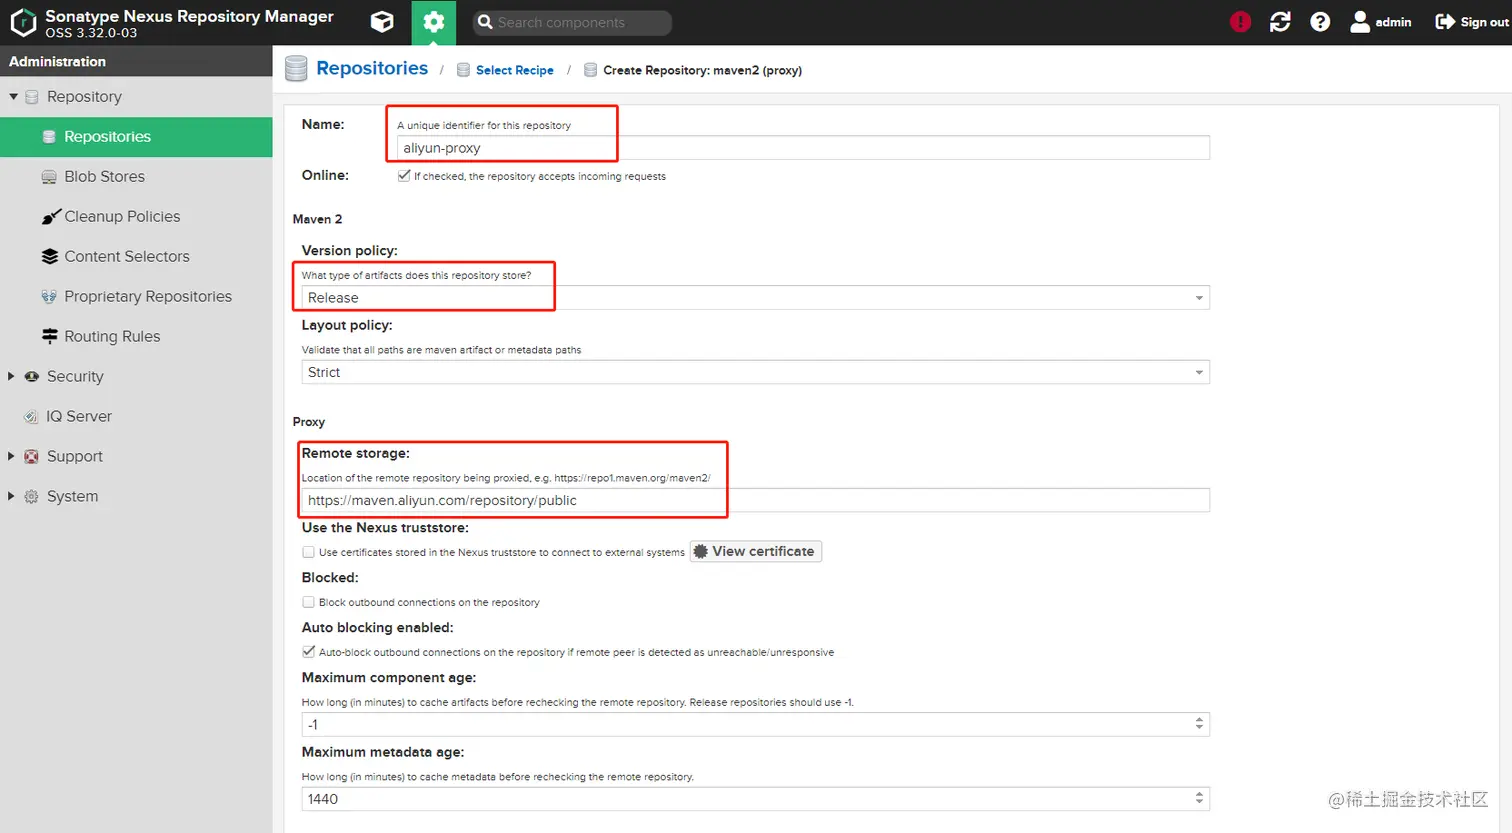Collapse the Repository tree section
Image resolution: width=1512 pixels, height=833 pixels.
(x=14, y=97)
